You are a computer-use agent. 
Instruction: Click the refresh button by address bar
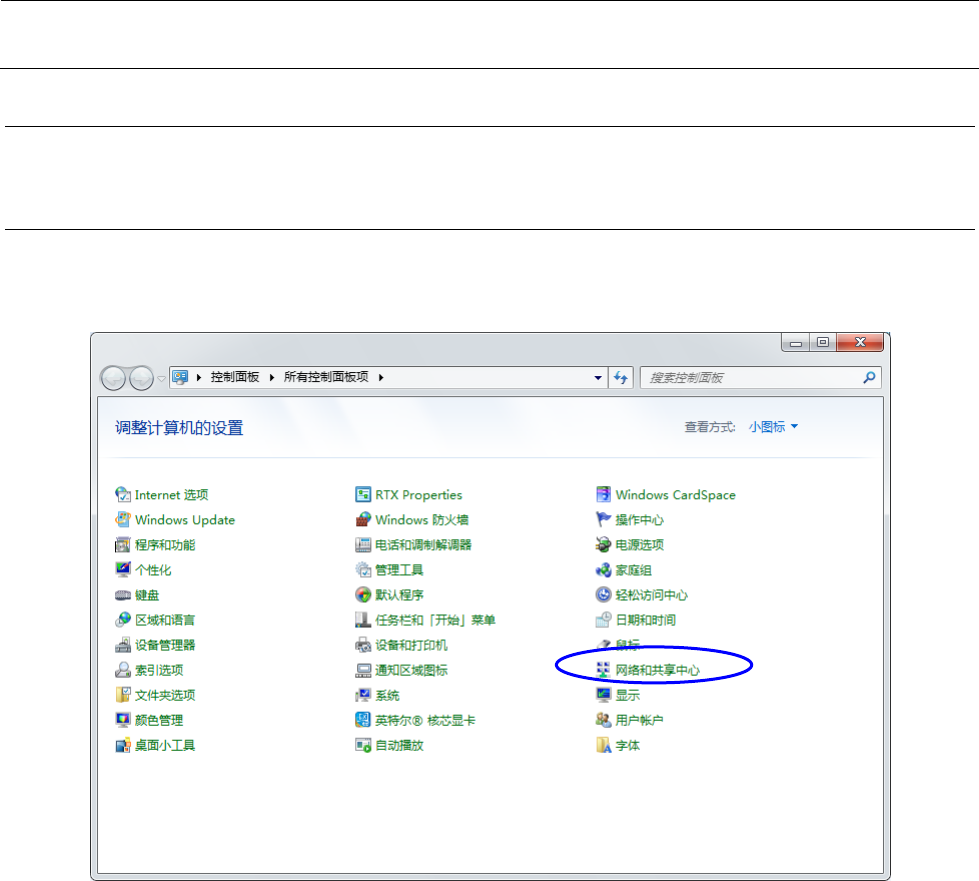coord(621,377)
